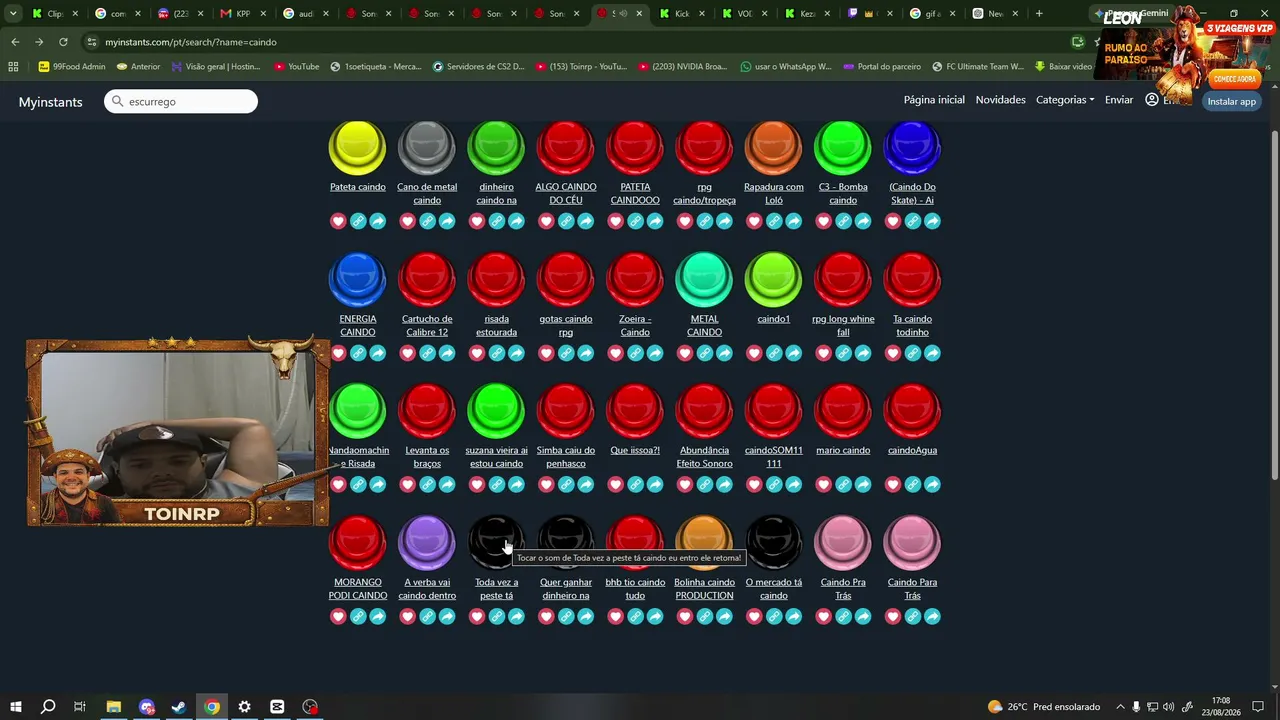Image resolution: width=1280 pixels, height=720 pixels.
Task: Favorite the ALGO CAINDO DO CÉU sound
Action: tap(546, 221)
